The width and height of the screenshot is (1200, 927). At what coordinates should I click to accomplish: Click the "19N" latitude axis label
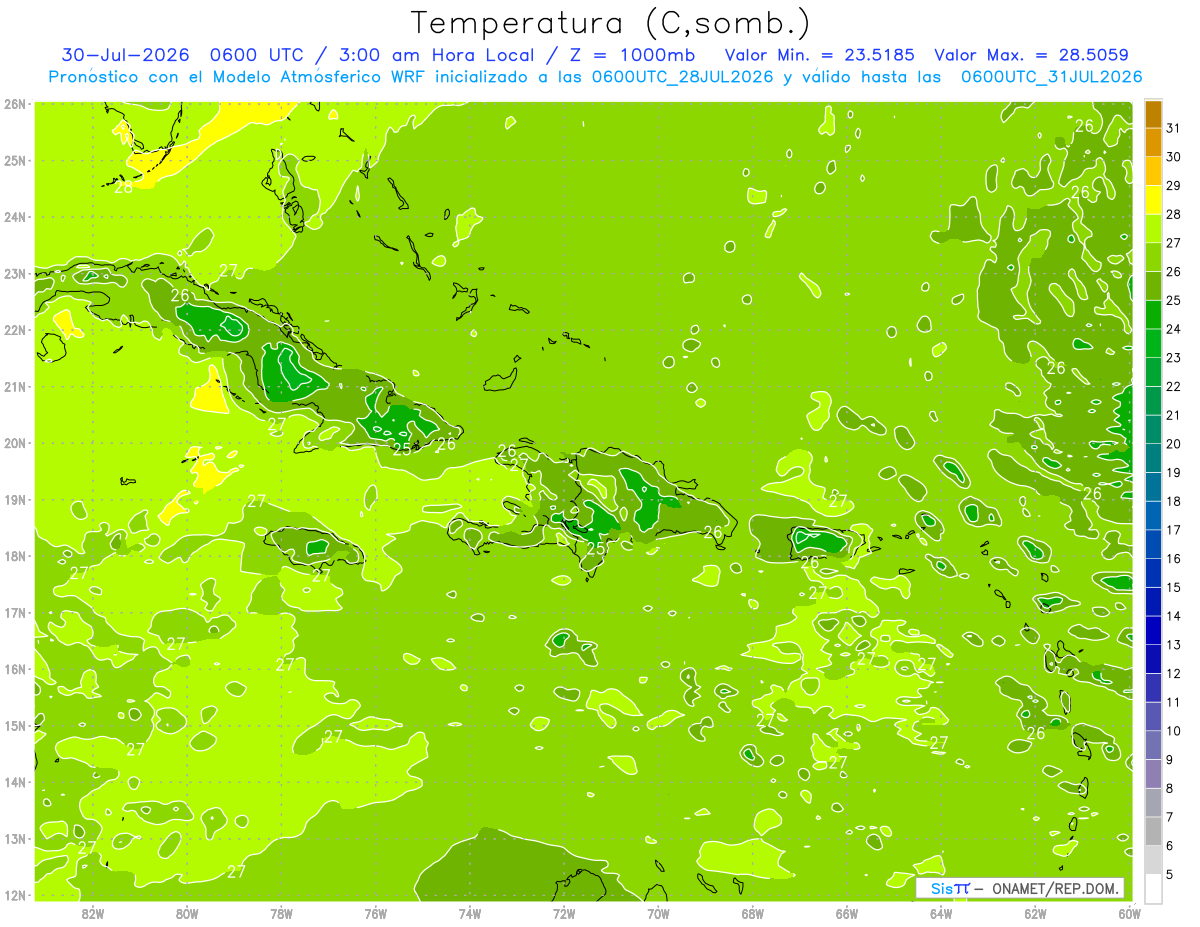pos(16,499)
